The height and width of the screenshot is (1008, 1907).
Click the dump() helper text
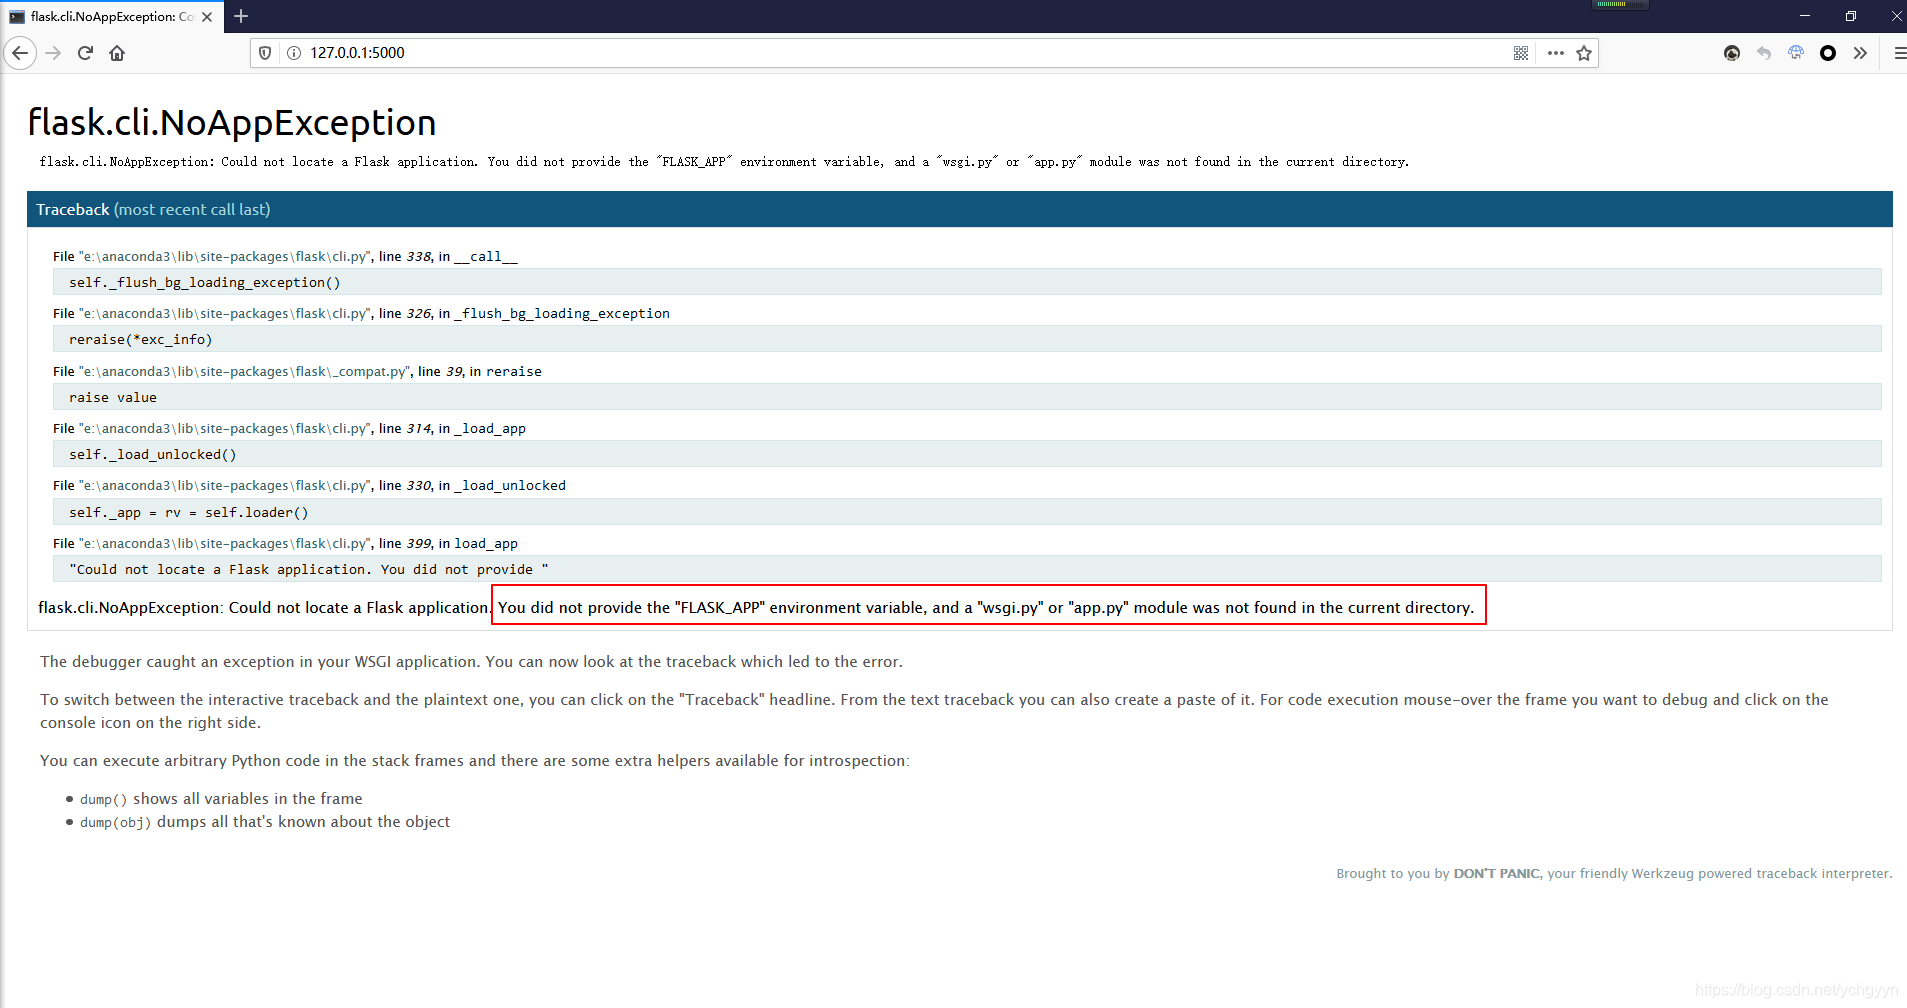click(104, 799)
